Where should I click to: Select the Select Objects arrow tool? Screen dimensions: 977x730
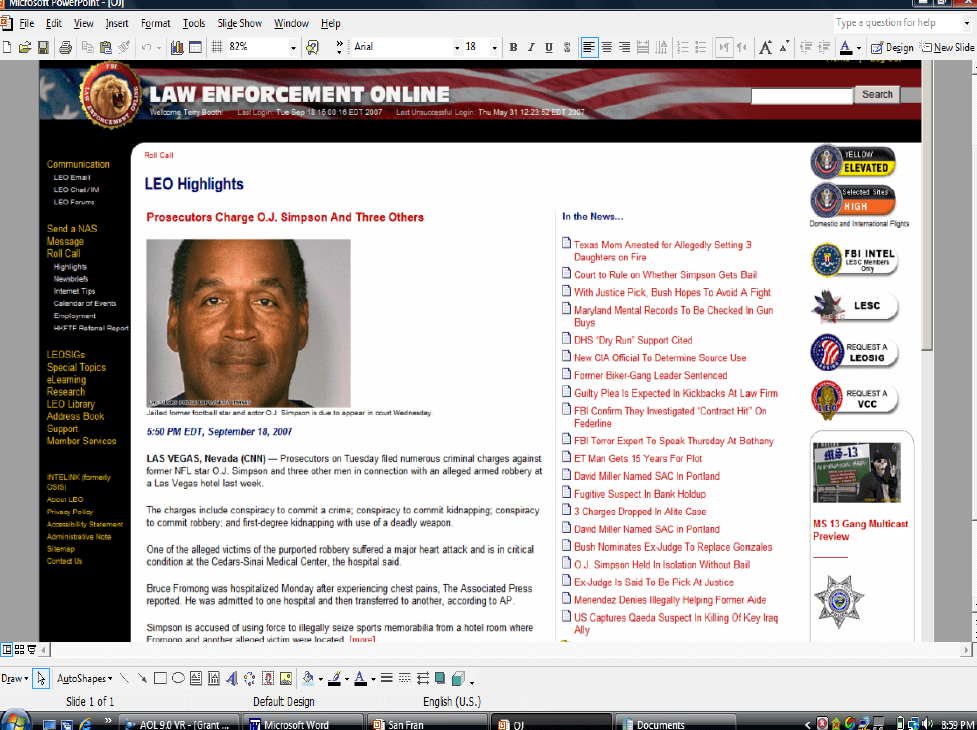41,678
